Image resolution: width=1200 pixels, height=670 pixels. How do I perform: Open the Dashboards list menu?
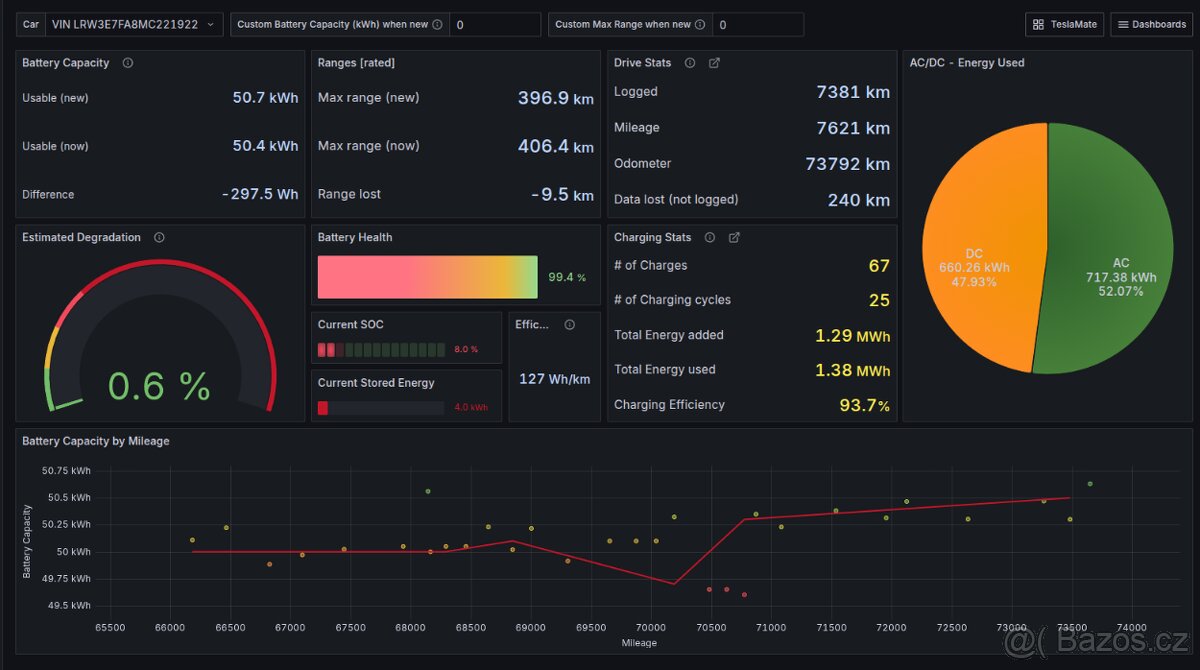pos(1151,25)
